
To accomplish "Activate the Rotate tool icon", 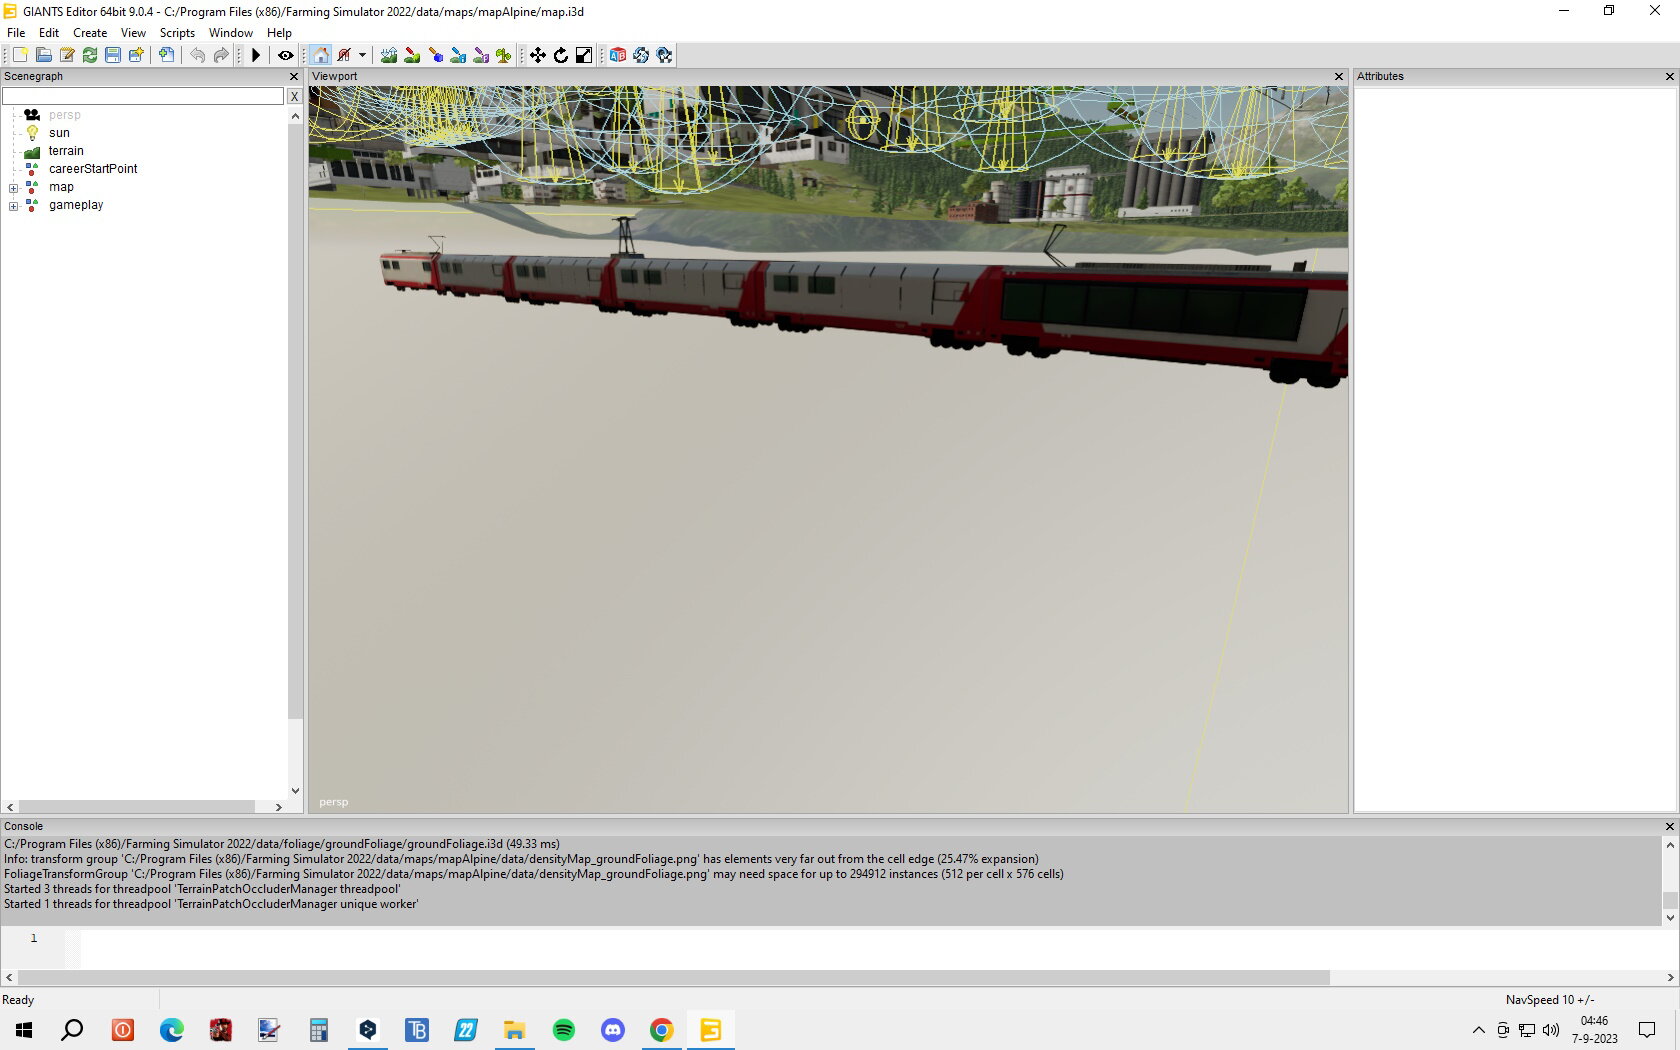I will [561, 55].
